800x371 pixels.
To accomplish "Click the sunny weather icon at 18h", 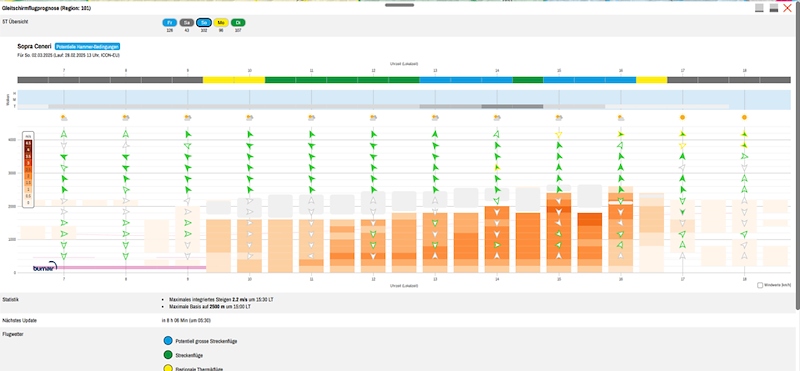I will [x=744, y=117].
